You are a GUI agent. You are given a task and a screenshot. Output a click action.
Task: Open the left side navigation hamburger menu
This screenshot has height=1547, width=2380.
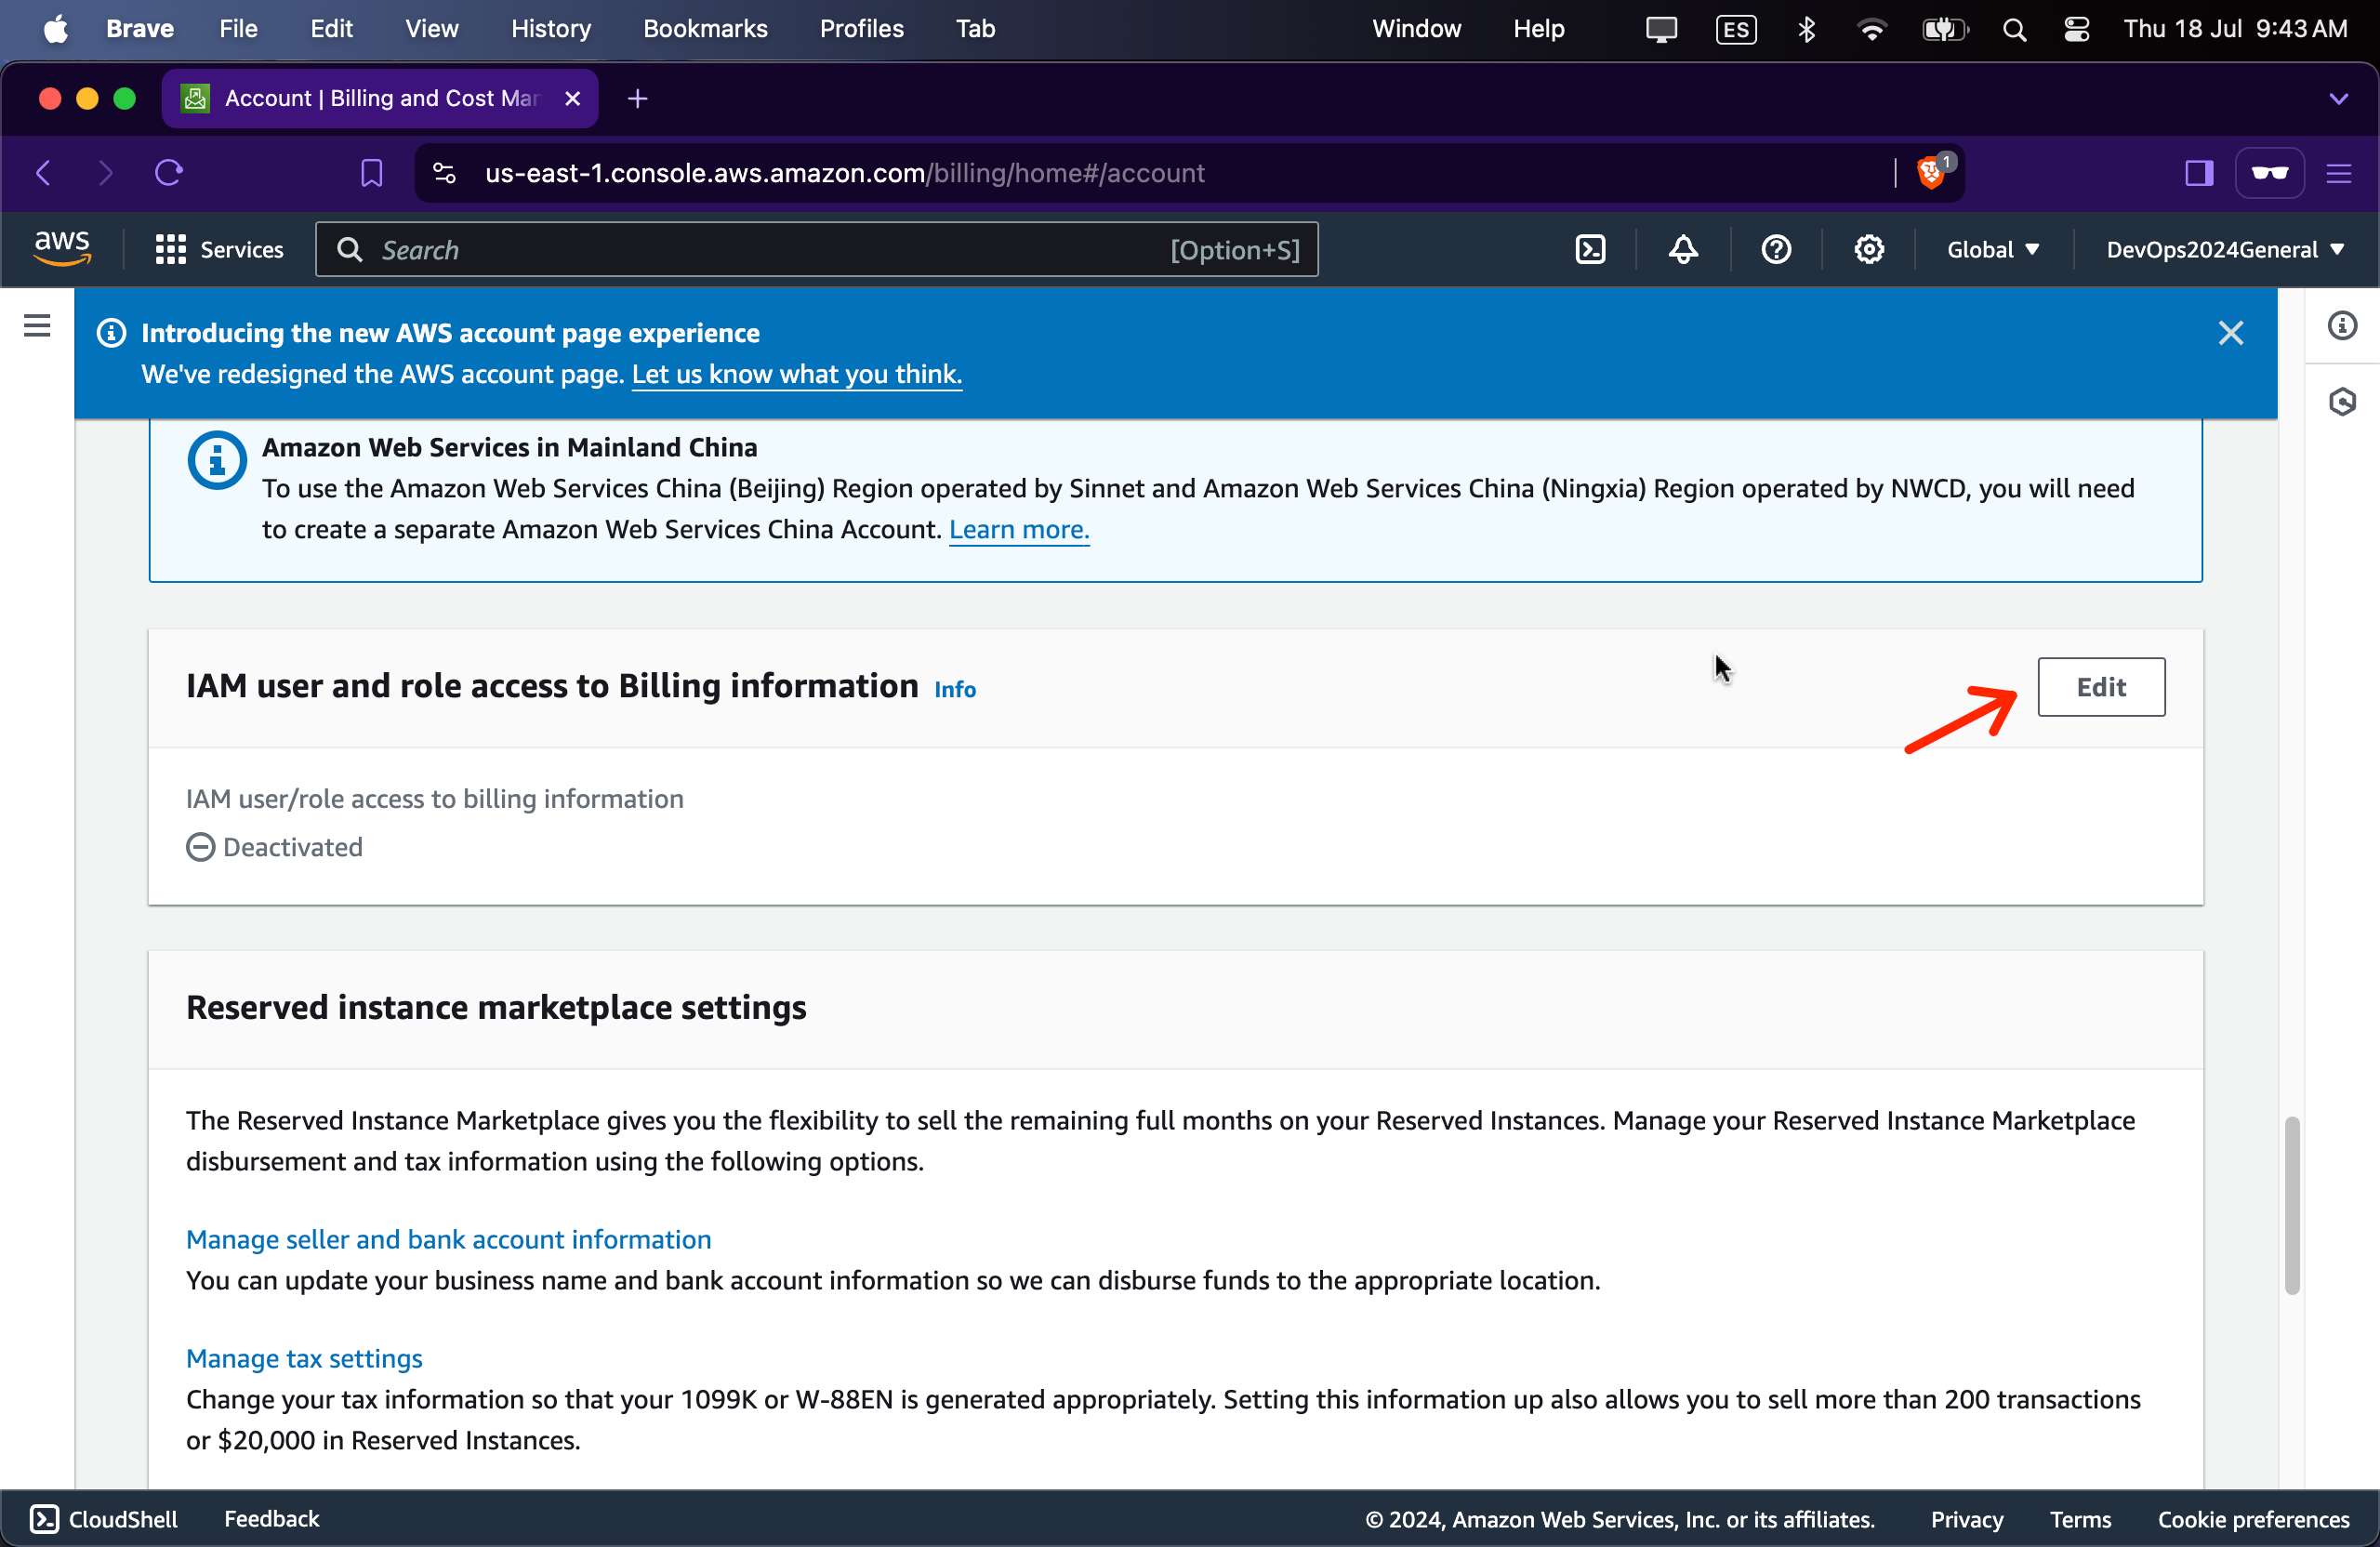tap(37, 325)
